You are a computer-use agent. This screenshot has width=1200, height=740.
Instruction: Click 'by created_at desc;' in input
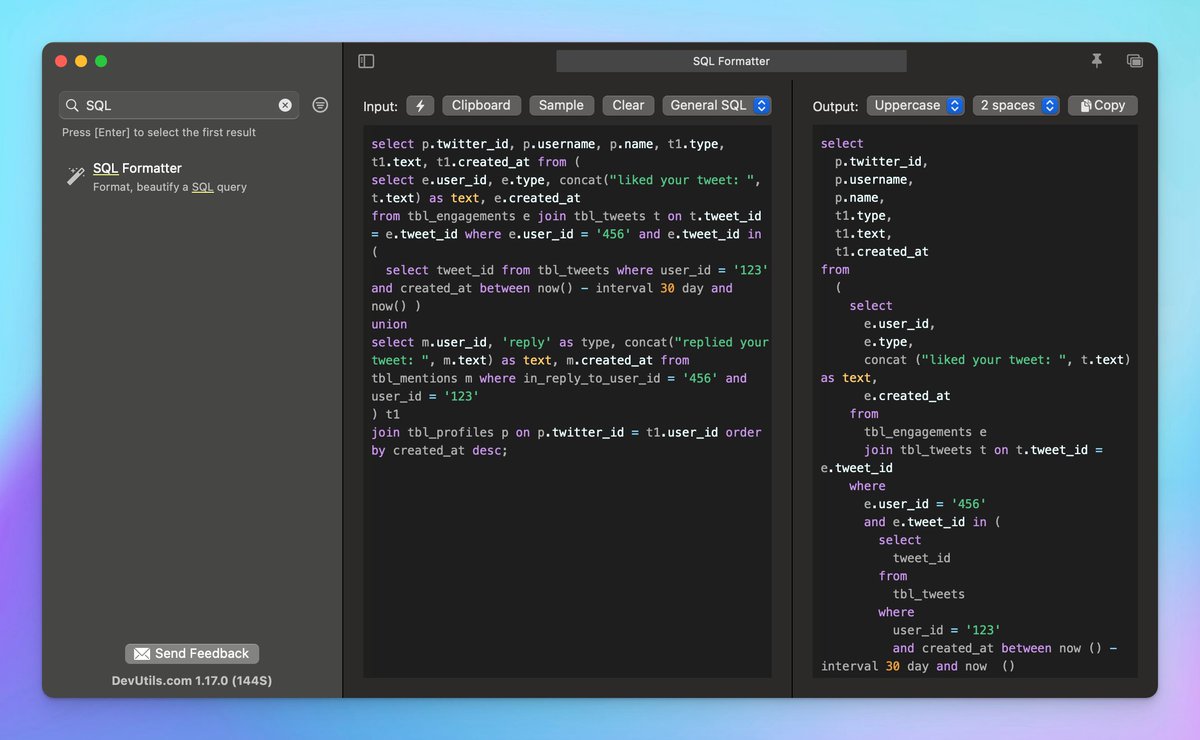tap(440, 450)
